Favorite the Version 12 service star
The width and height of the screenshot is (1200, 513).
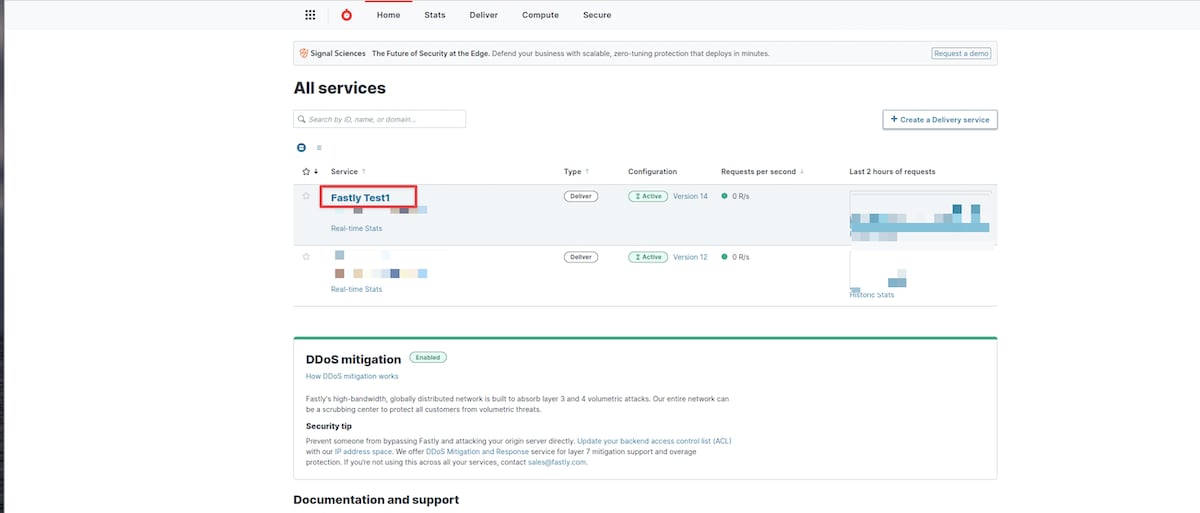coord(306,257)
